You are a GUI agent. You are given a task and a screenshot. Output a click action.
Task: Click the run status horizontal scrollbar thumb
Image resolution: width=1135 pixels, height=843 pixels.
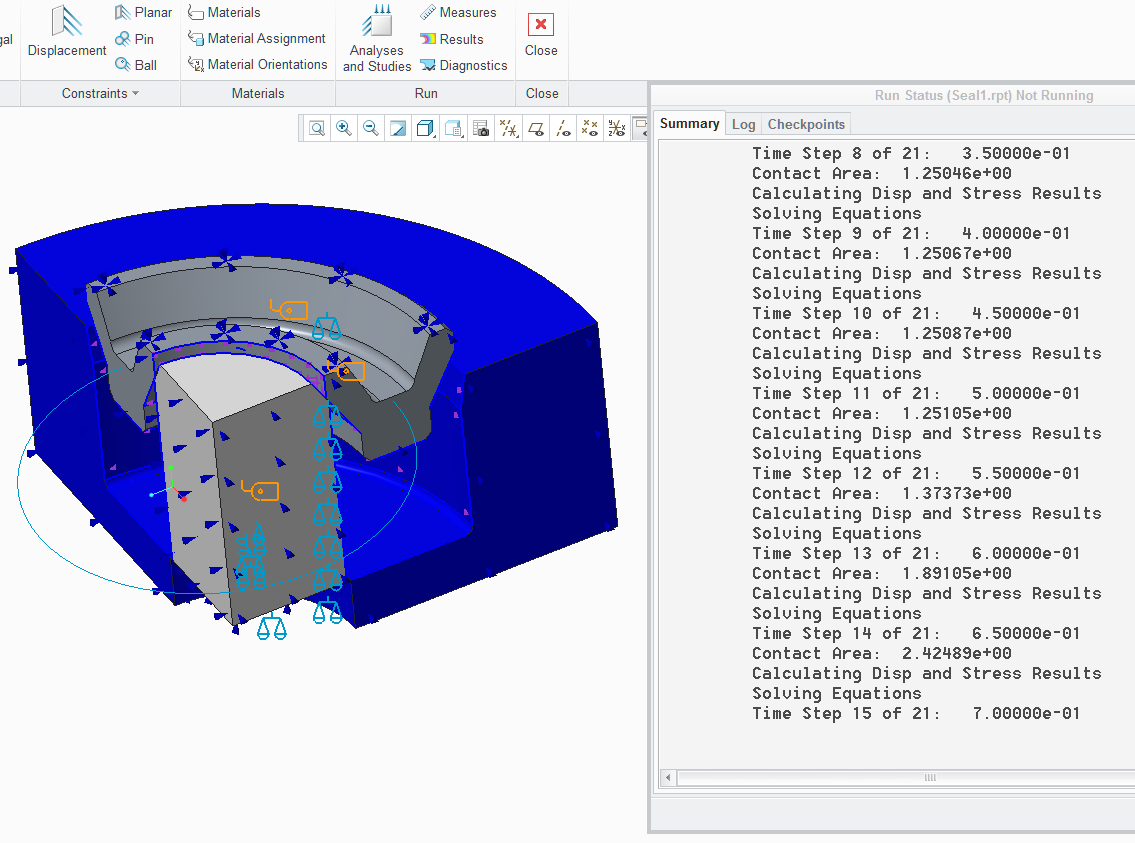coord(929,778)
